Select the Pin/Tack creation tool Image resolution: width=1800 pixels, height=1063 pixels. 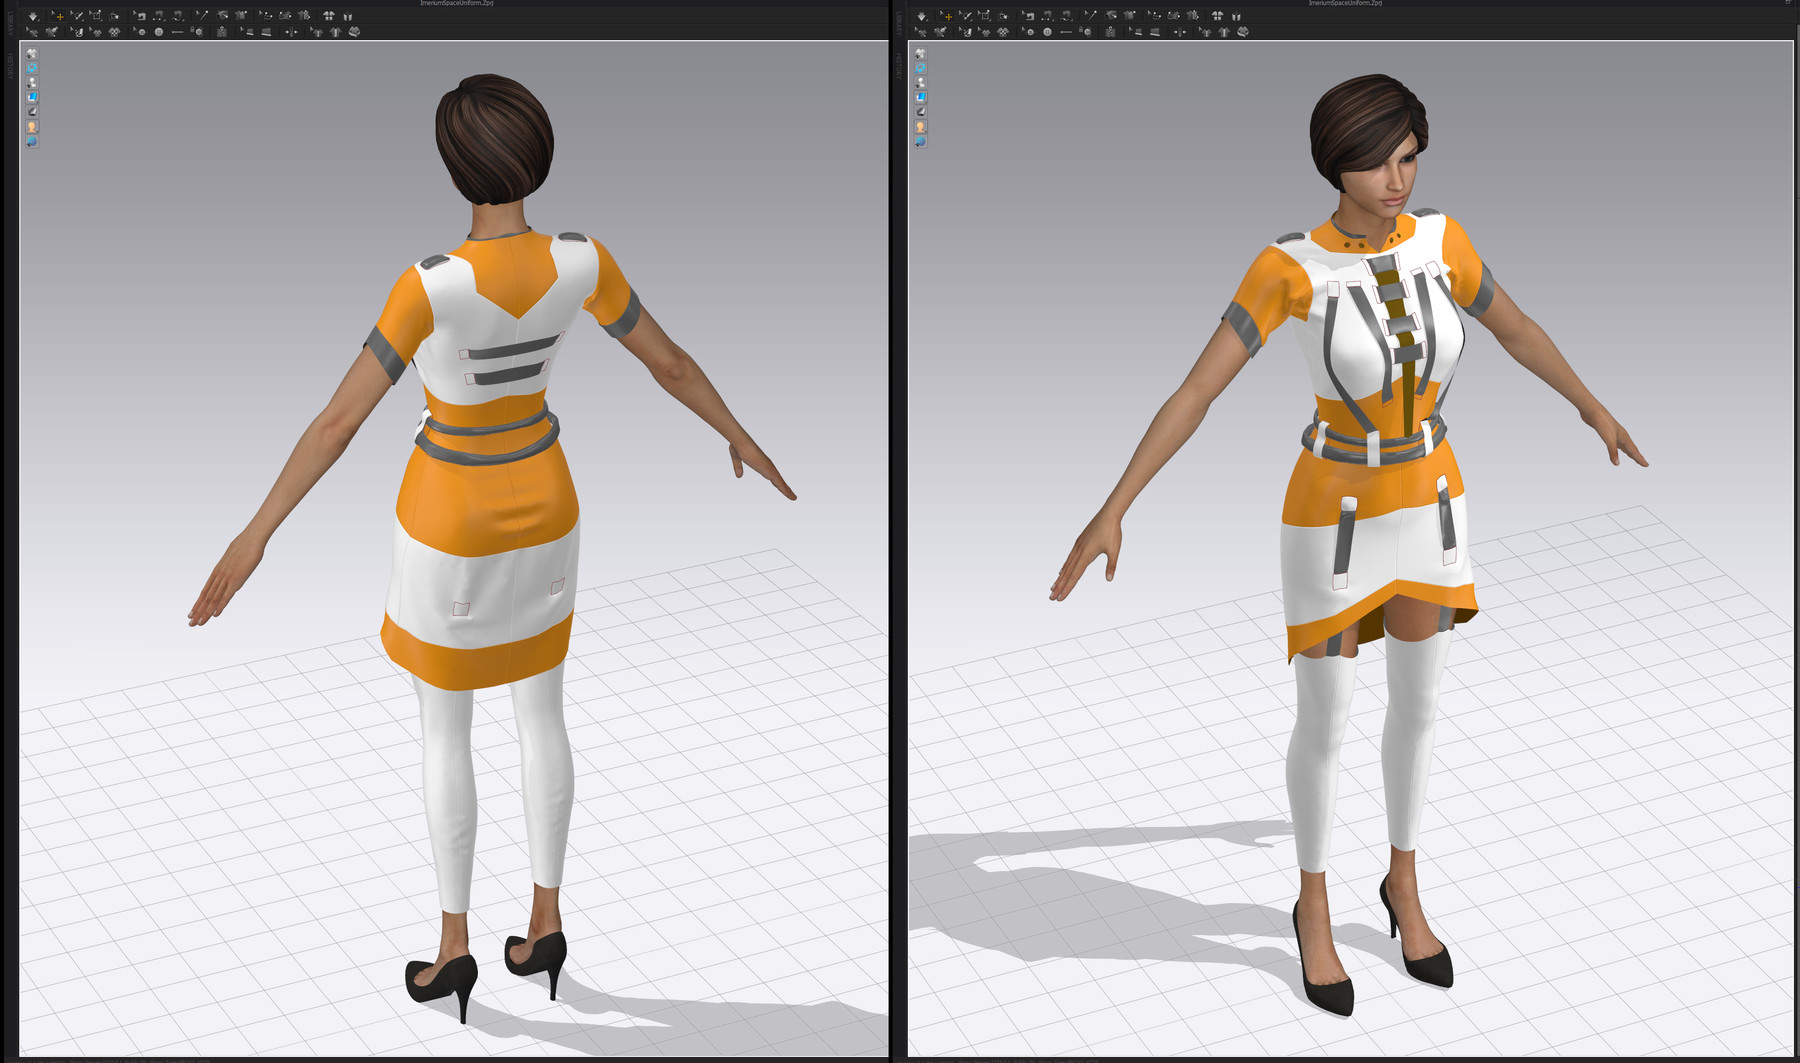point(203,15)
